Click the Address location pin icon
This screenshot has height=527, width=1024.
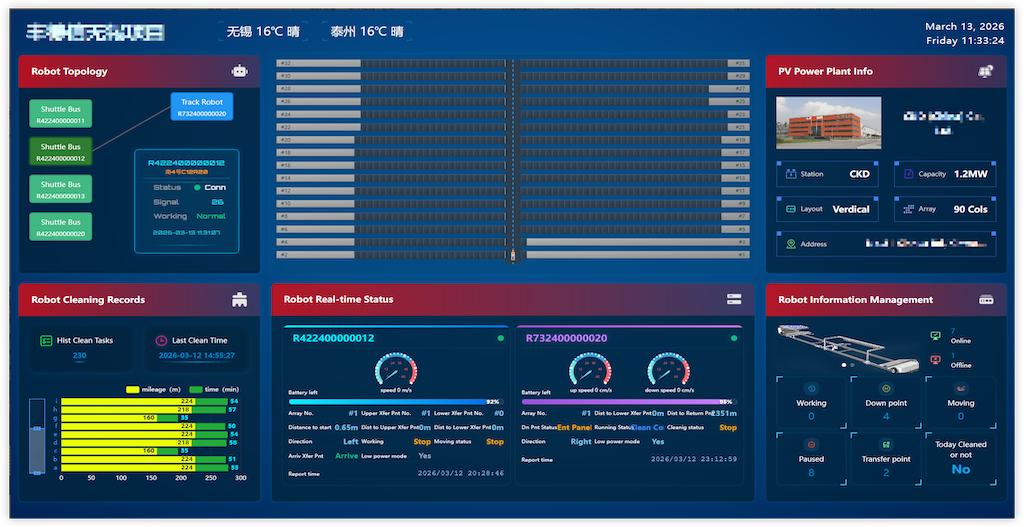pyautogui.click(x=791, y=244)
